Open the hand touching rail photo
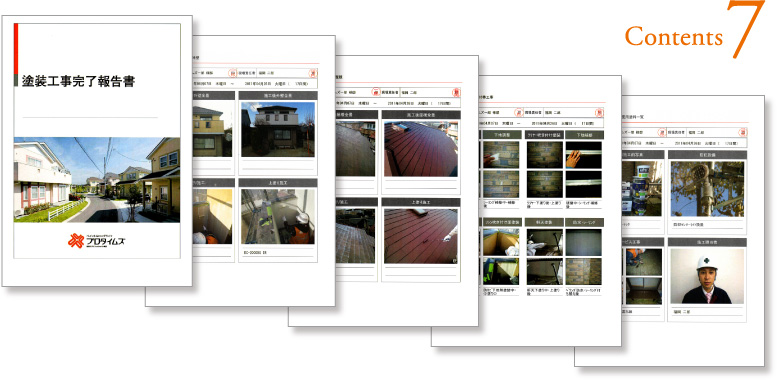Screen dimensions: 777x380 tap(584, 155)
